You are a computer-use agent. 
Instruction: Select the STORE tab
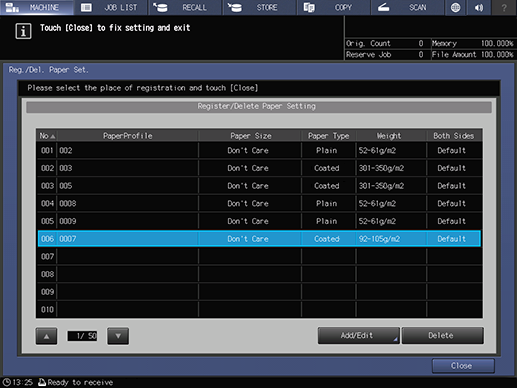click(259, 7)
